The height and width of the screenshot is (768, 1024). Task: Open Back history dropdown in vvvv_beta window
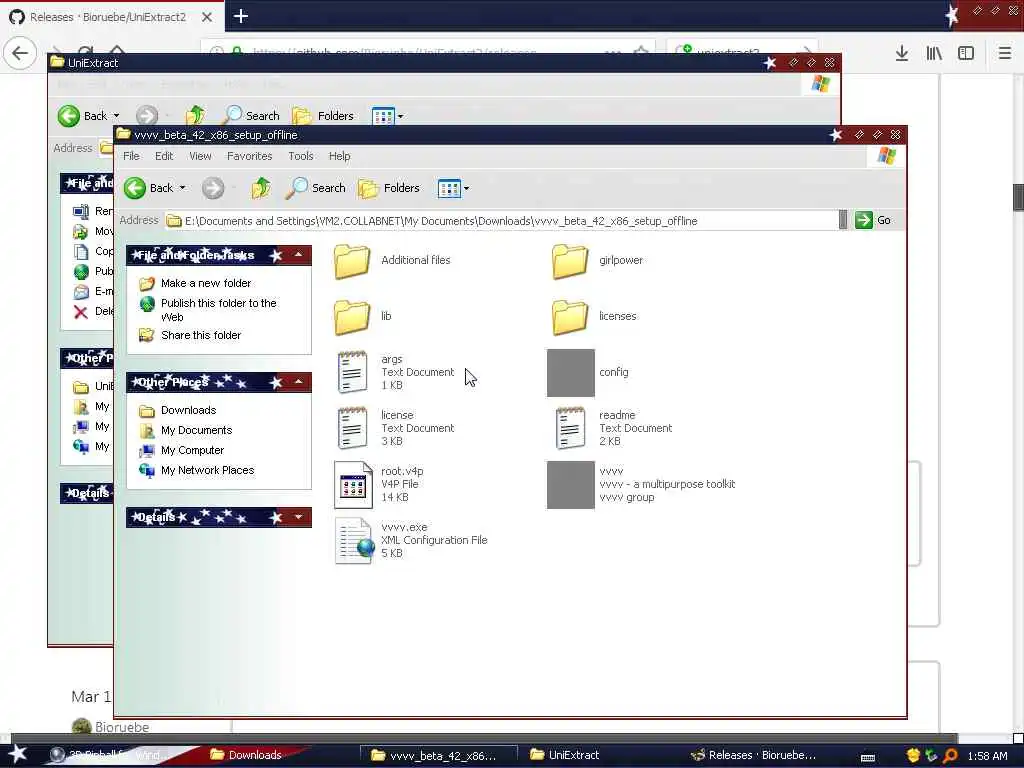(x=183, y=188)
